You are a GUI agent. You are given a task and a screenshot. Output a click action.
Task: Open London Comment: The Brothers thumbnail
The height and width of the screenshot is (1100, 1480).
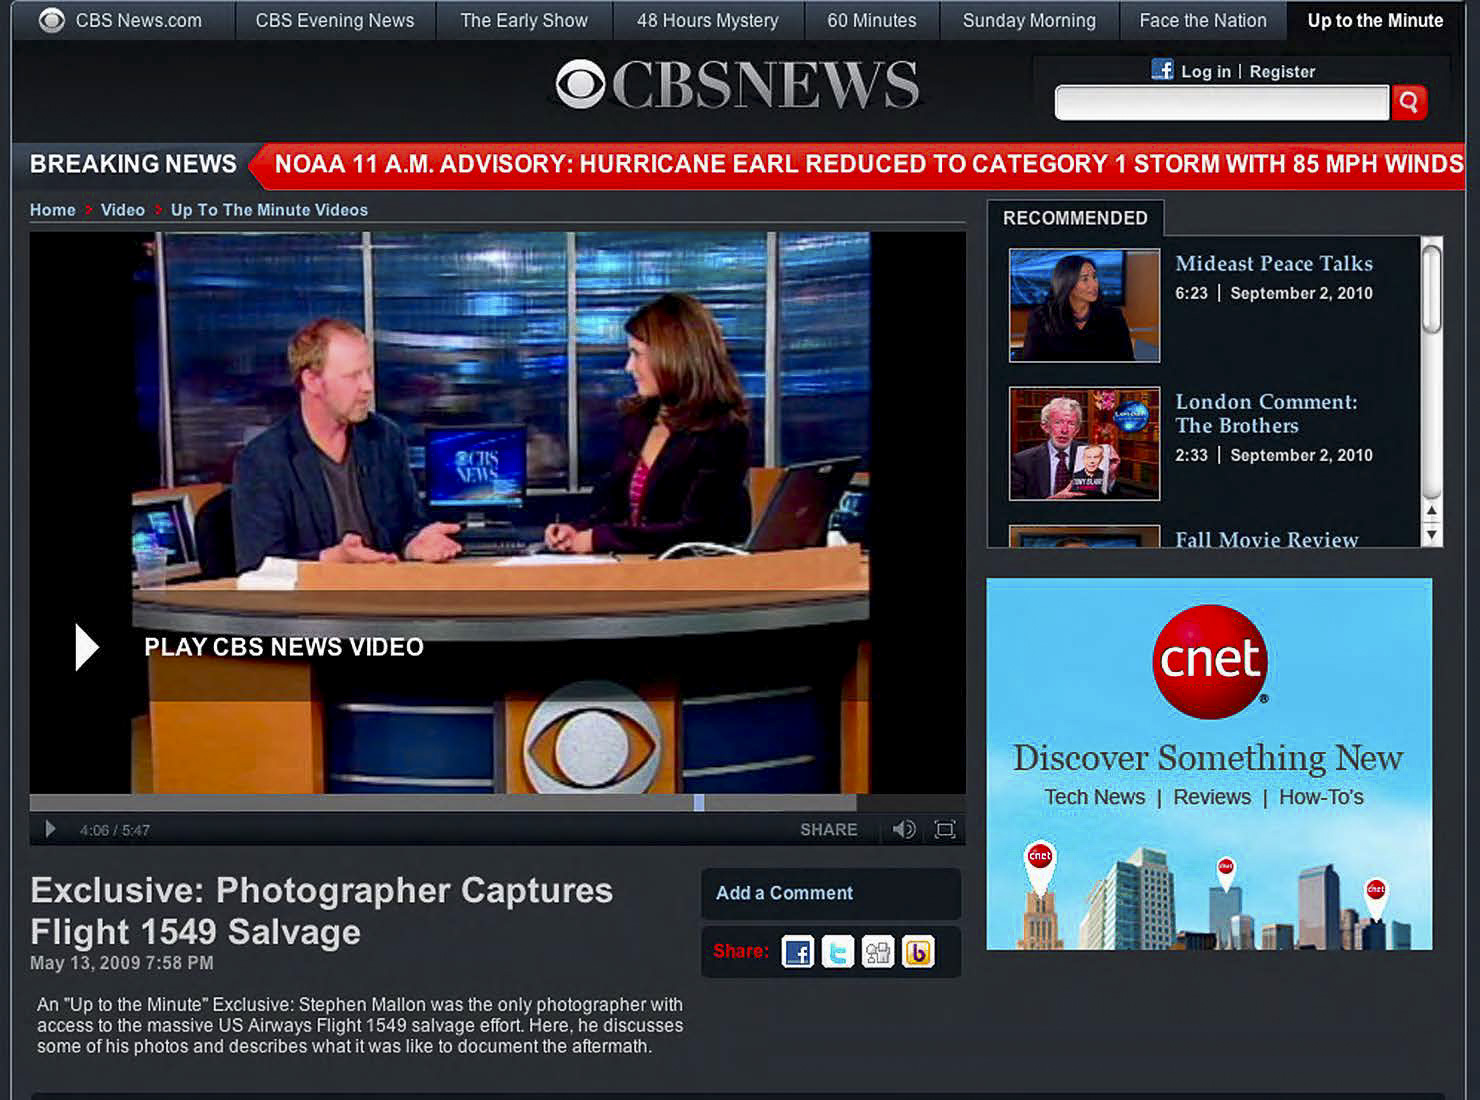click(x=1085, y=443)
